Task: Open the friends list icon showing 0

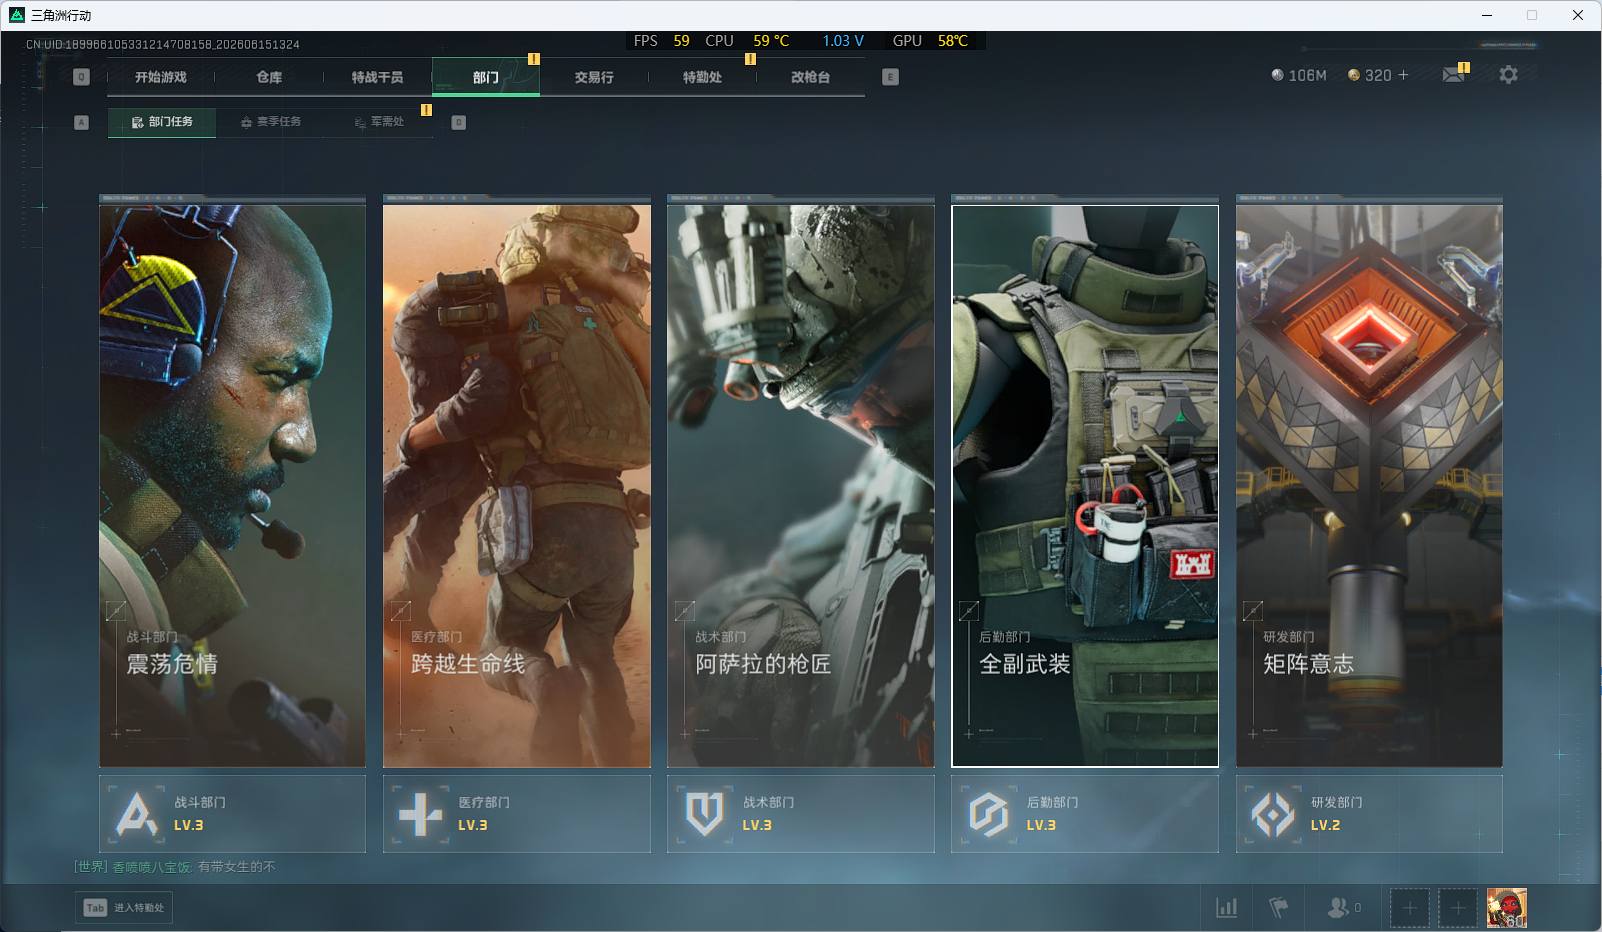Action: [x=1344, y=908]
